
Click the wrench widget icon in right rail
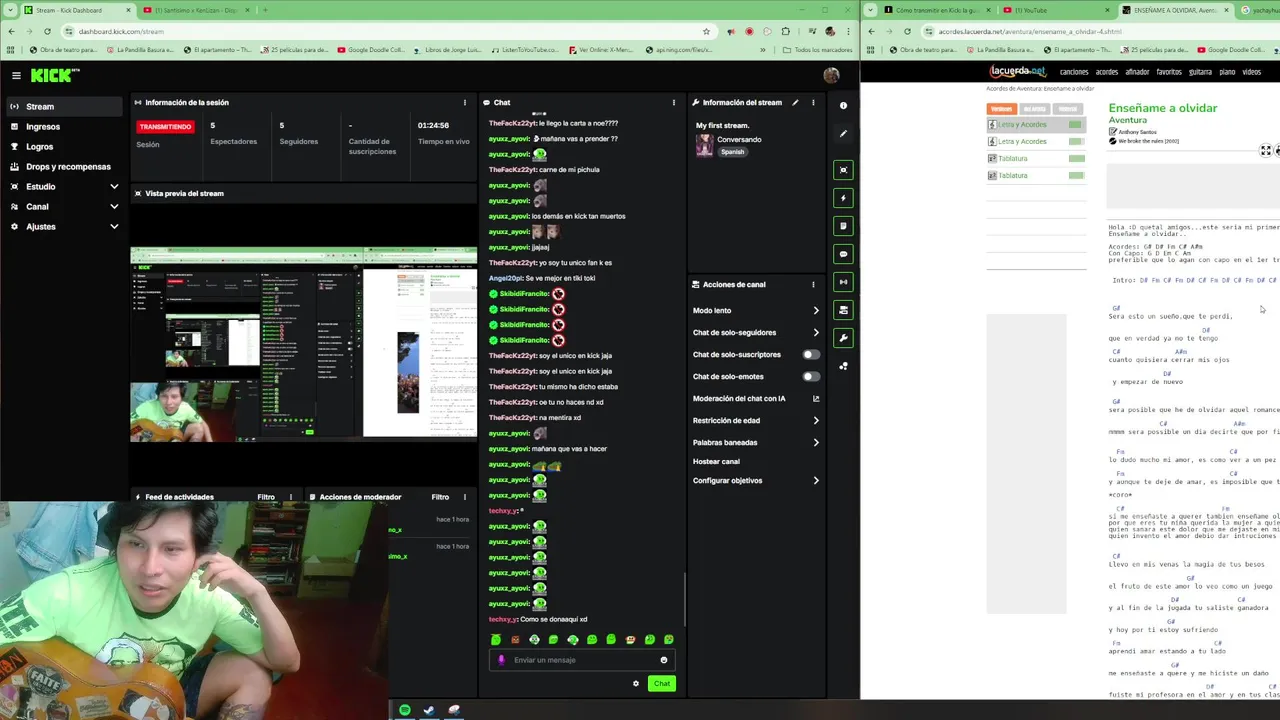pyautogui.click(x=843, y=338)
